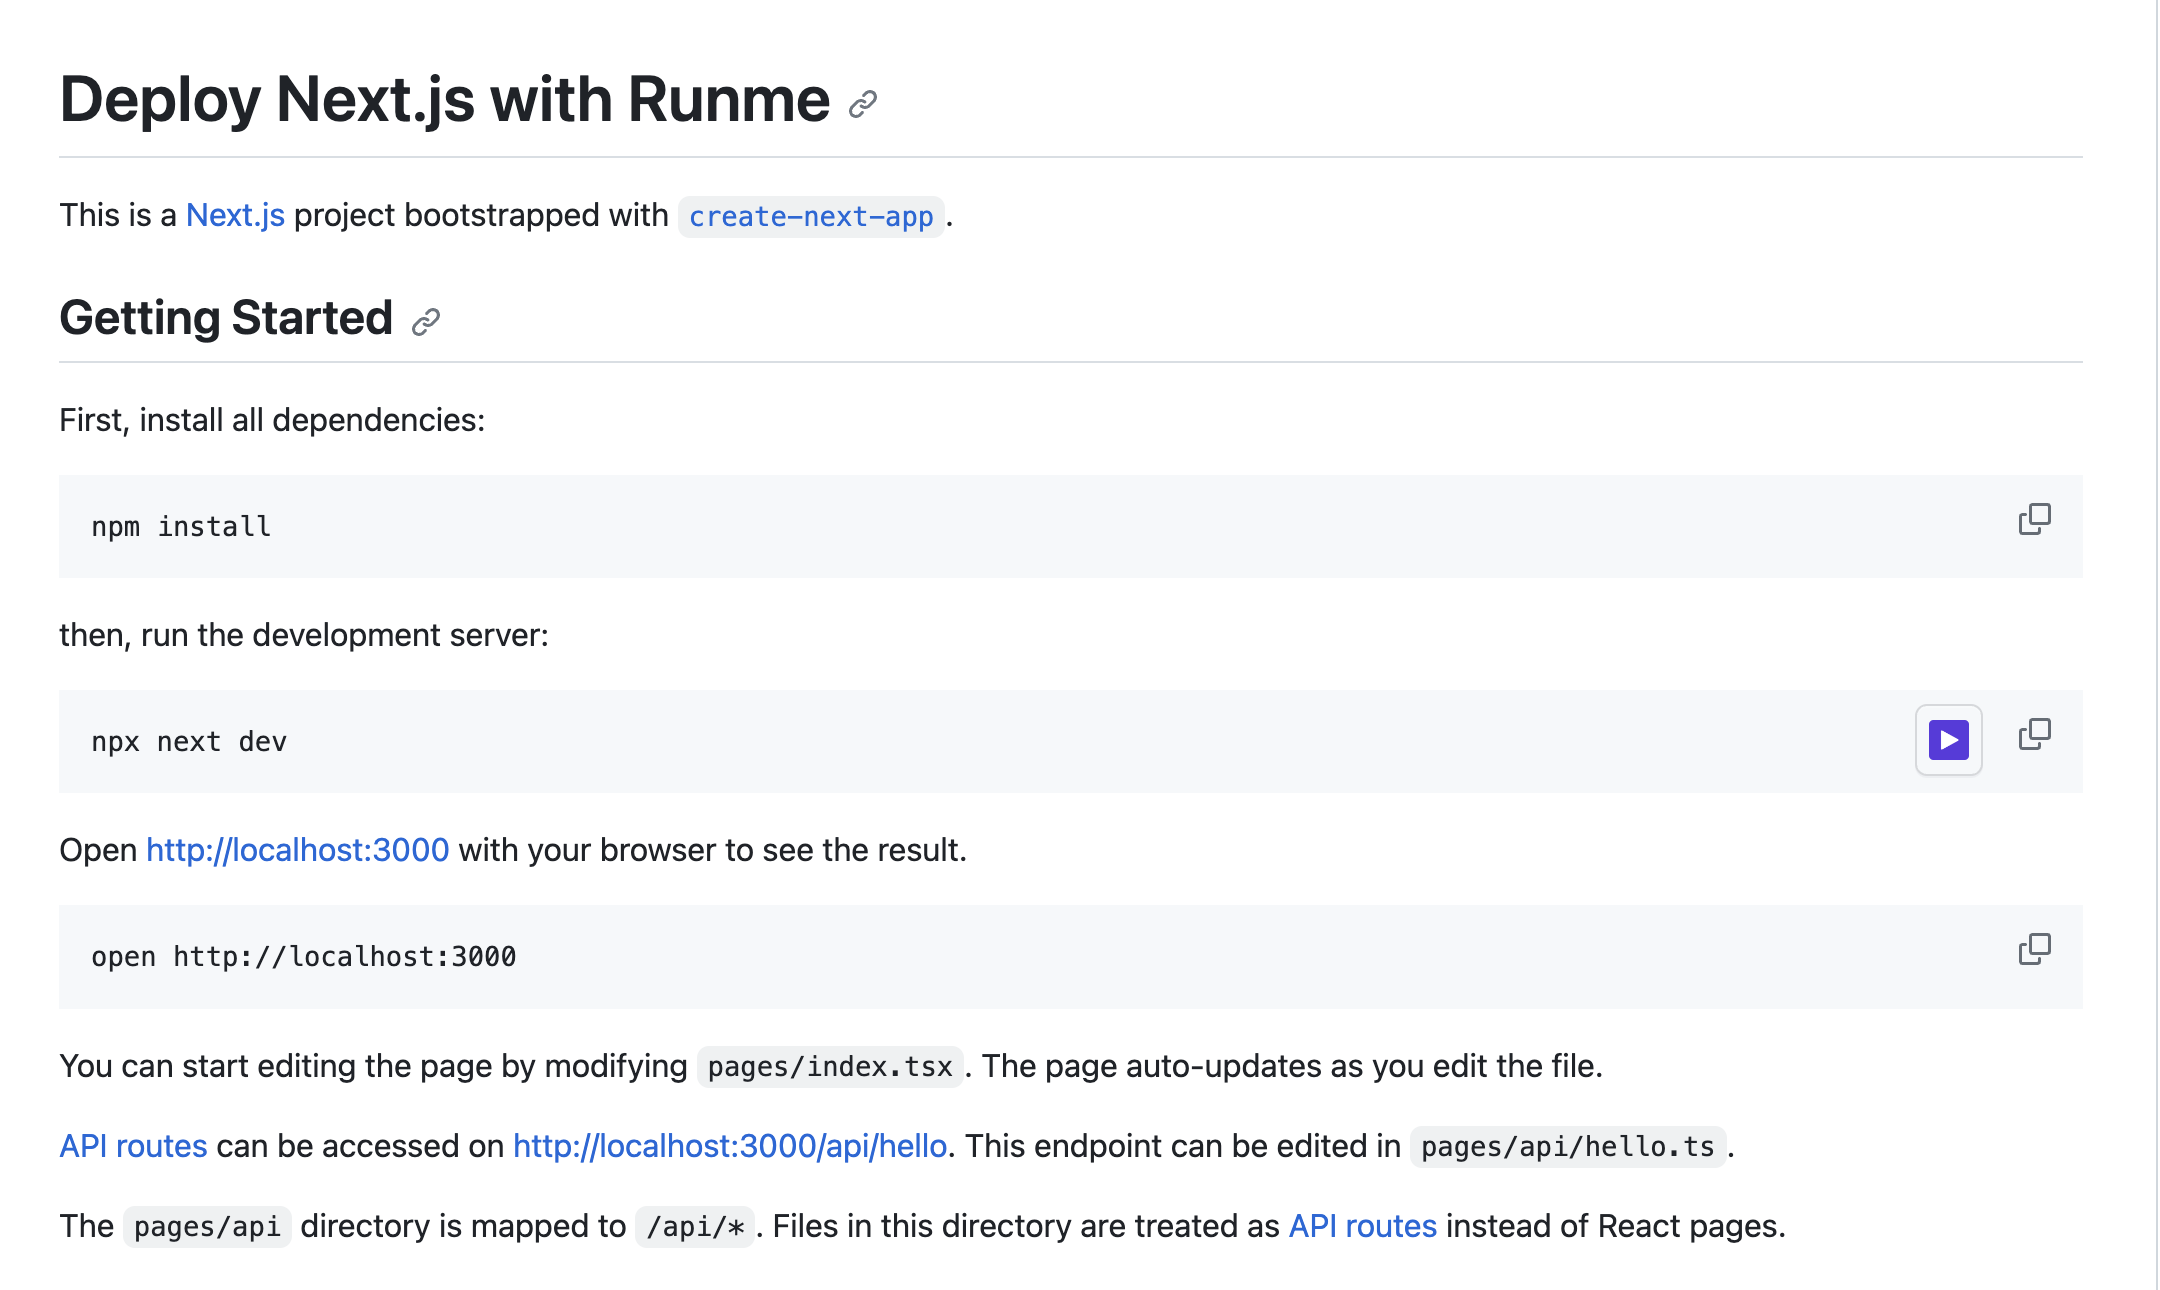Image resolution: width=2160 pixels, height=1290 pixels.
Task: Click the Getting Started heading
Action: [225, 318]
